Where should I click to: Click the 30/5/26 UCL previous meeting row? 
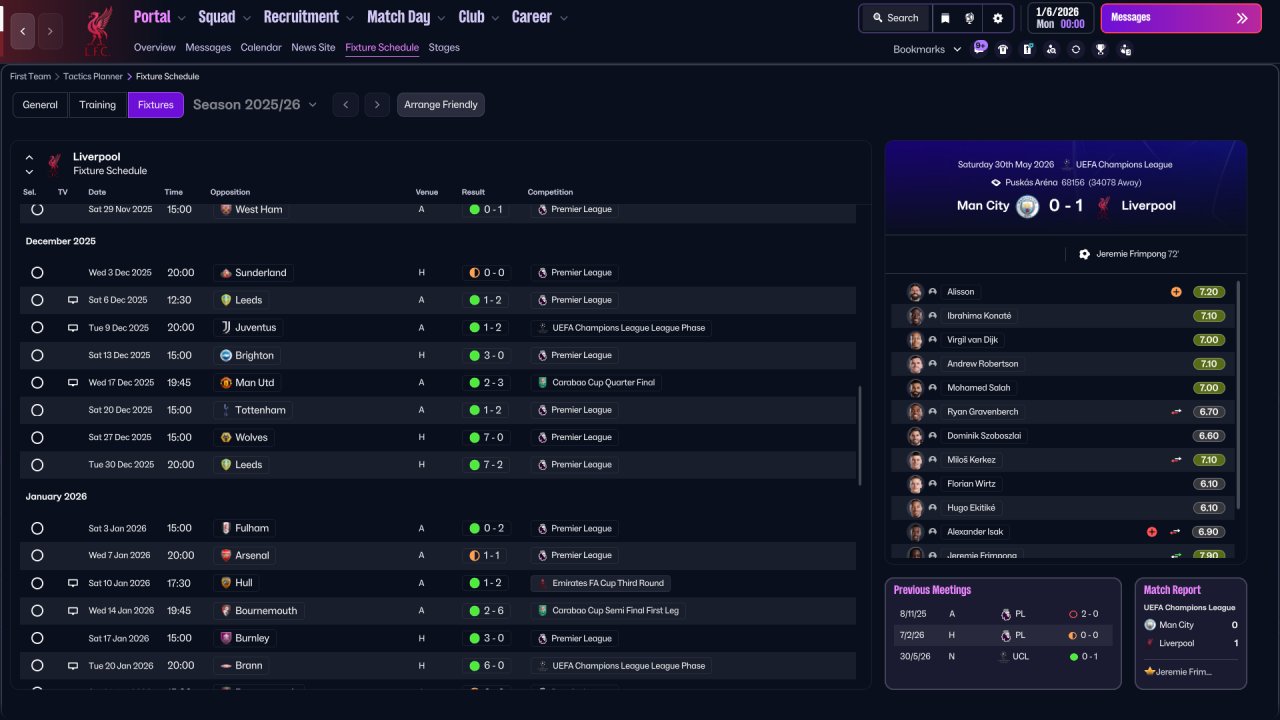[x=1003, y=657]
